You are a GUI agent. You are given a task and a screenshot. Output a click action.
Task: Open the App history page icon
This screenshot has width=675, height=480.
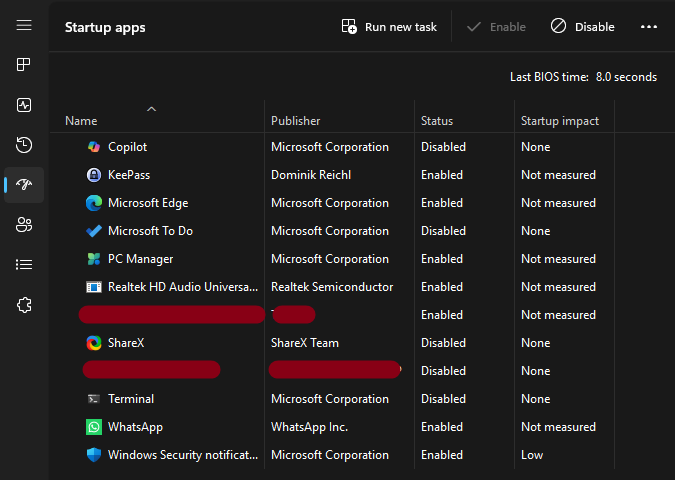click(x=24, y=145)
